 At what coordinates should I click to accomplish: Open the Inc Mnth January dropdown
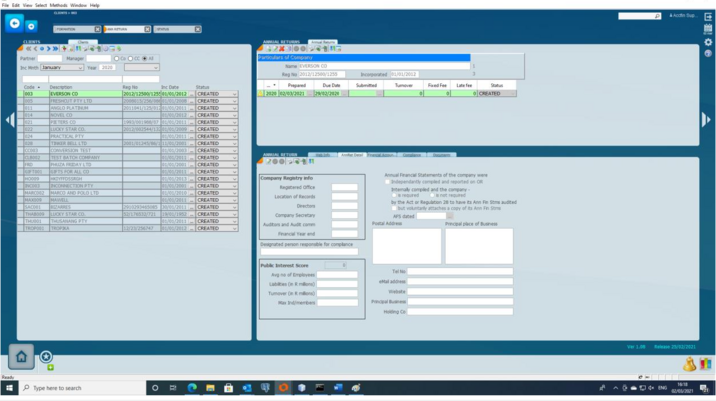(81, 68)
